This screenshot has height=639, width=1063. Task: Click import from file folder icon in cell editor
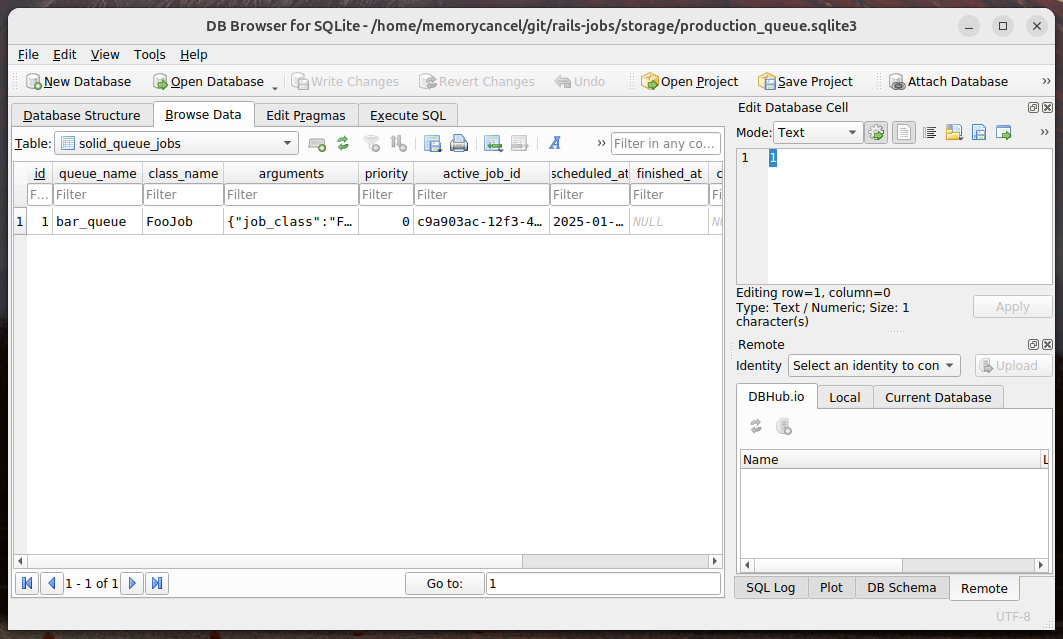[954, 133]
